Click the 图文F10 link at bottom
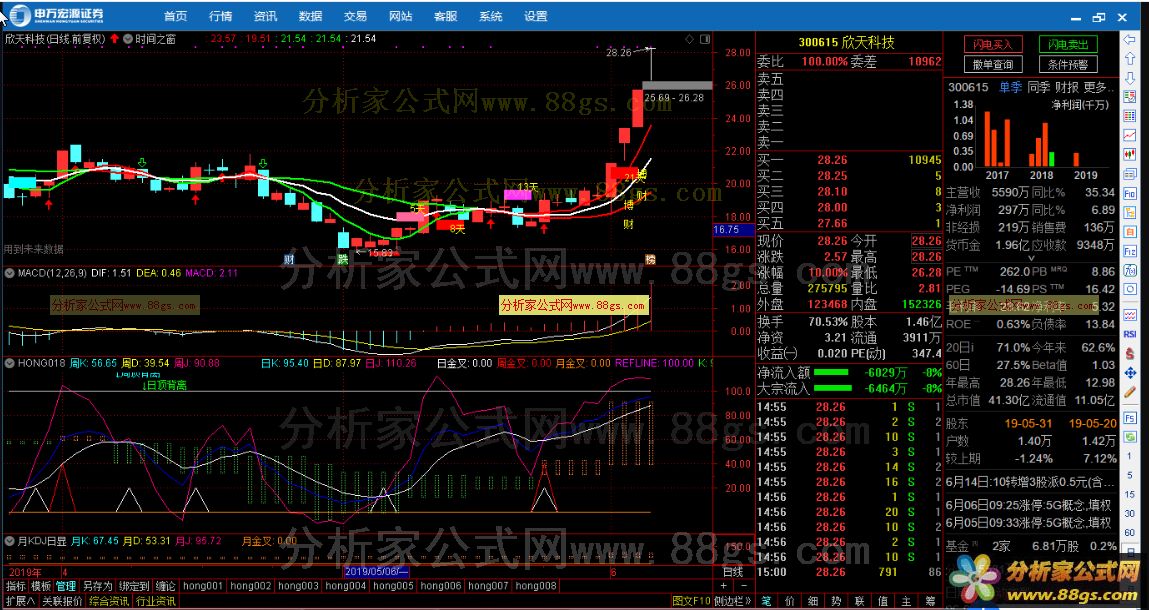 point(692,601)
